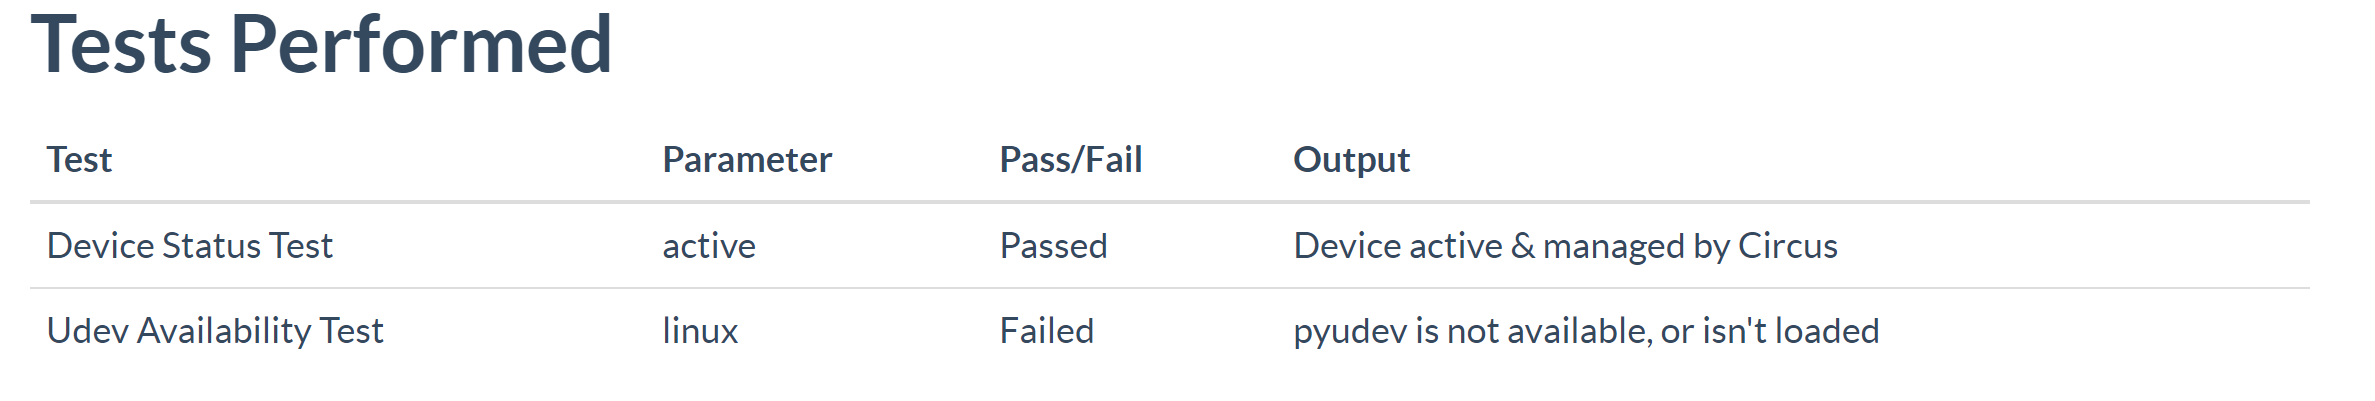The height and width of the screenshot is (401, 2375).
Task: Click the Device Status Test cell
Action: click(x=190, y=246)
